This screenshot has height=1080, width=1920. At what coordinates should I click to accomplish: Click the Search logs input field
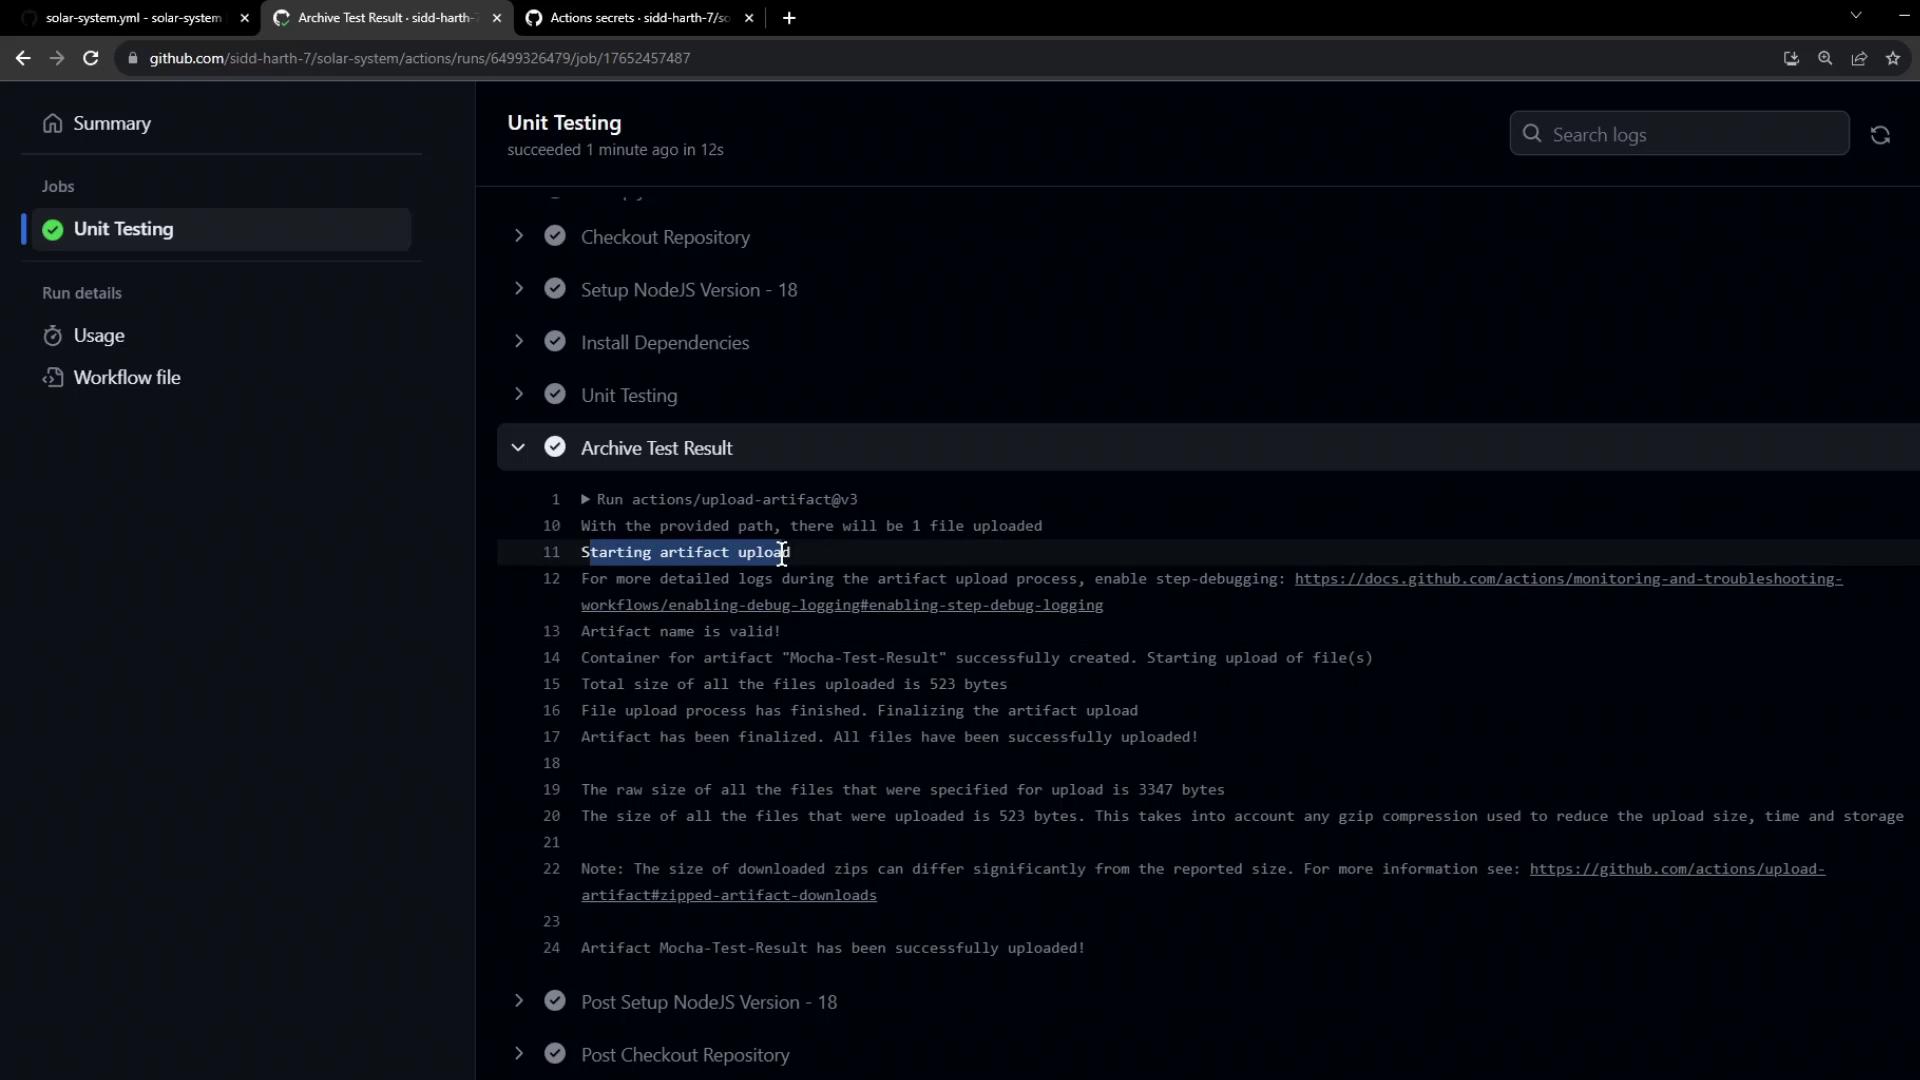[x=1690, y=135]
